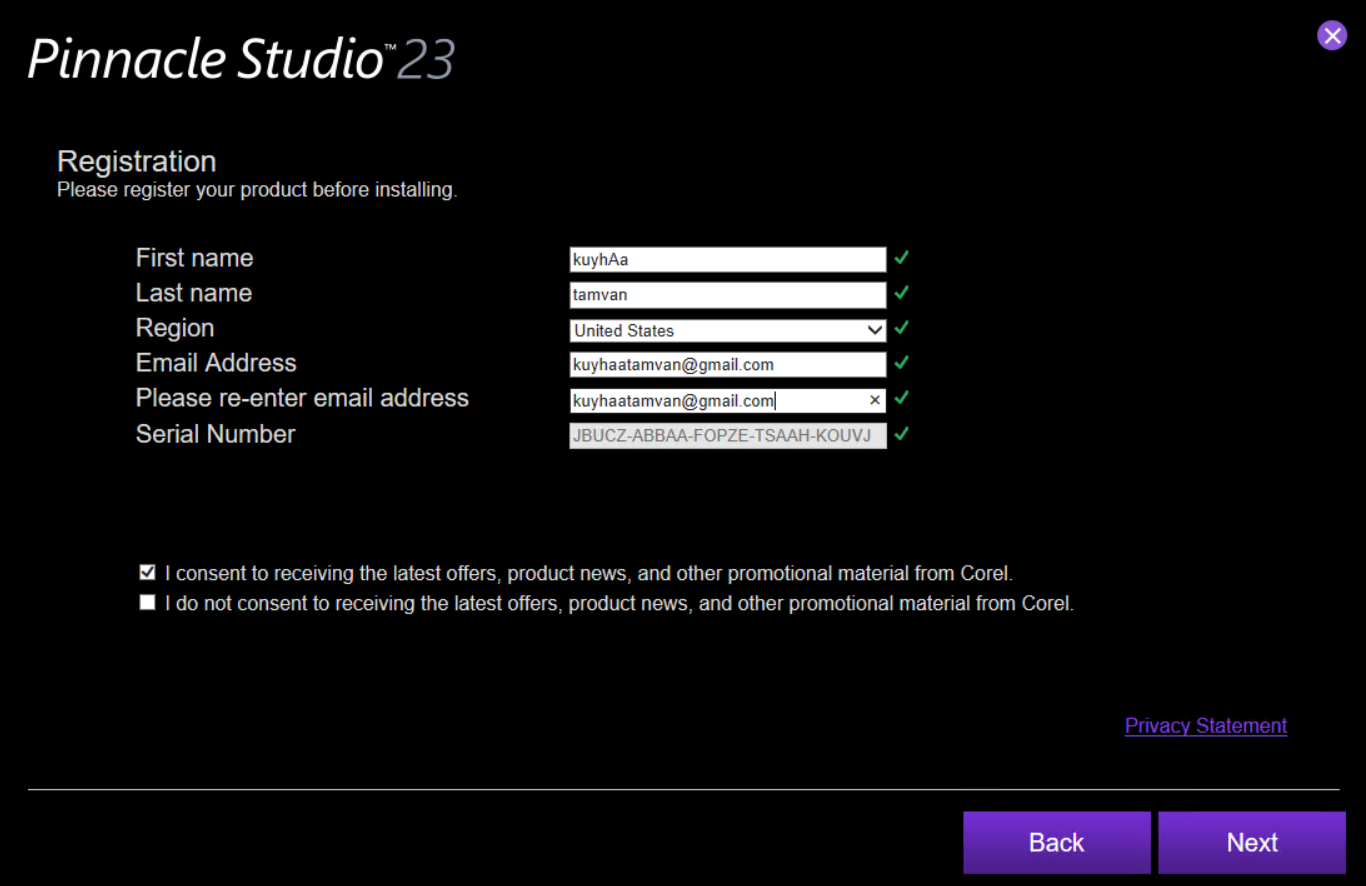1366x886 pixels.
Task: Click the "Region" label
Action: click(175, 328)
